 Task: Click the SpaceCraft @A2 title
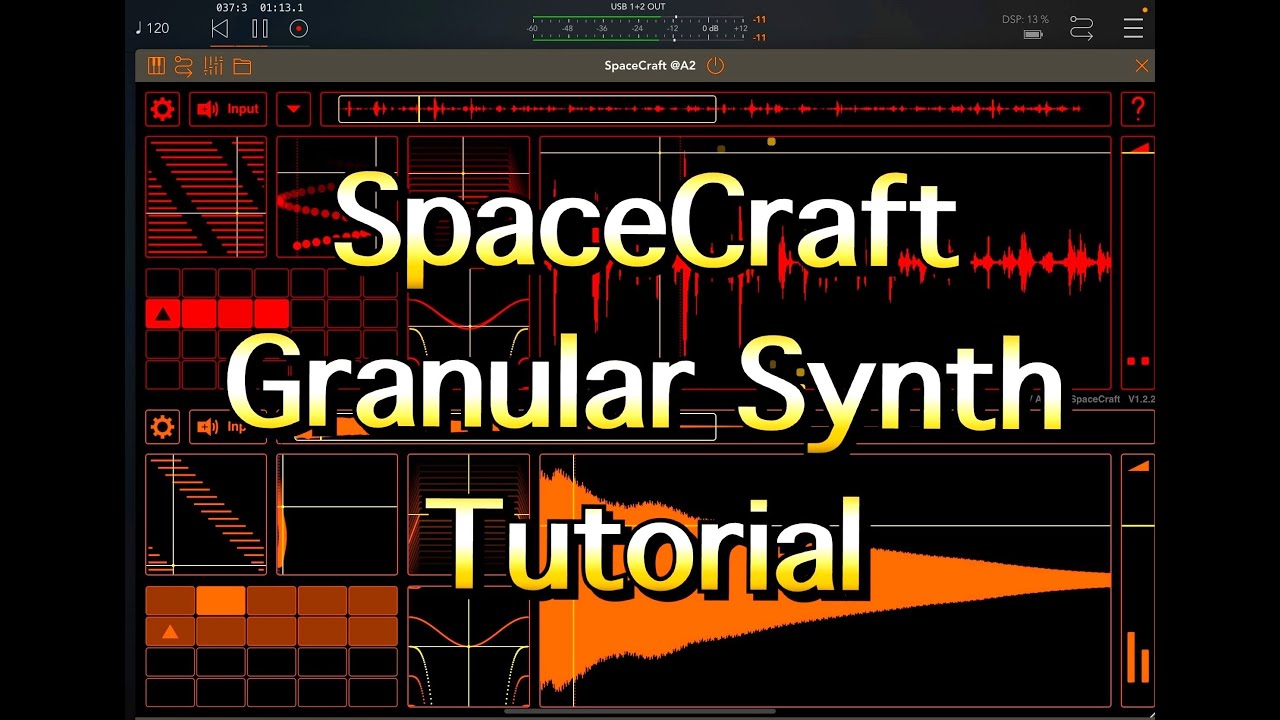click(650, 66)
